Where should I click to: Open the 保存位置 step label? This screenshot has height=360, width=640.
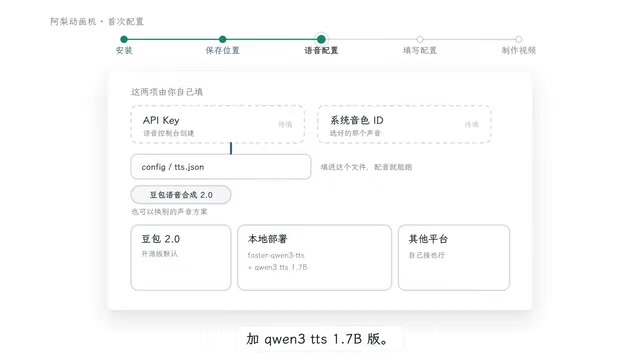[222, 51]
